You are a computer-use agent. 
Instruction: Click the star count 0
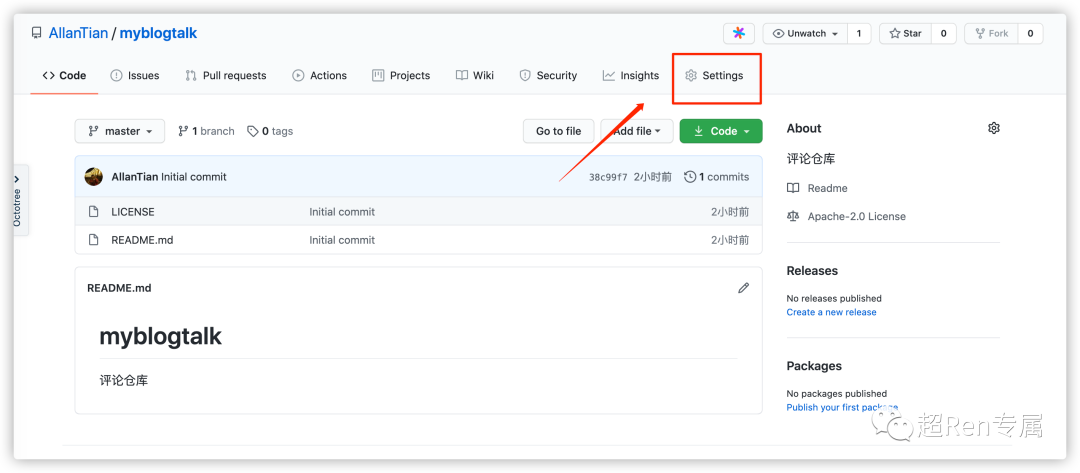[944, 33]
